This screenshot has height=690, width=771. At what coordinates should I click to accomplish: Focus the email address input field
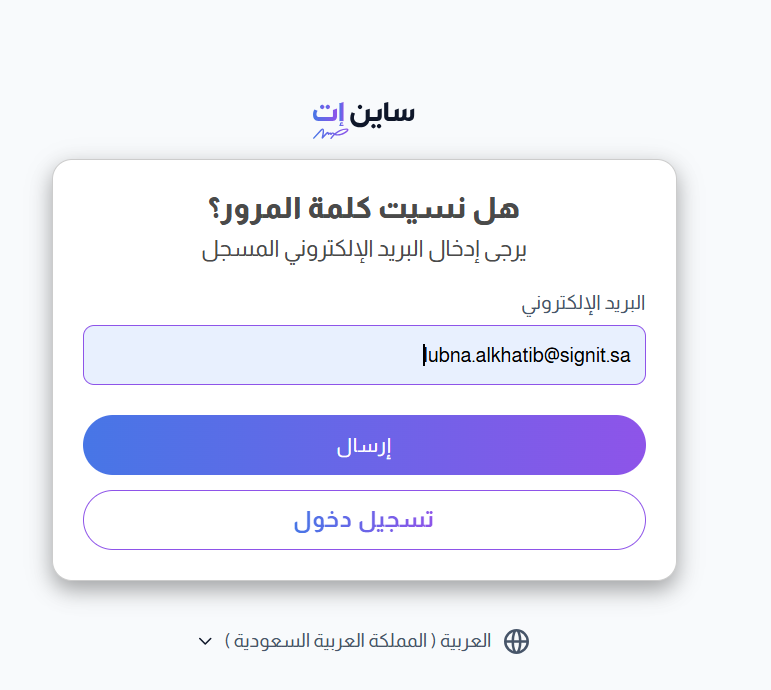(364, 355)
